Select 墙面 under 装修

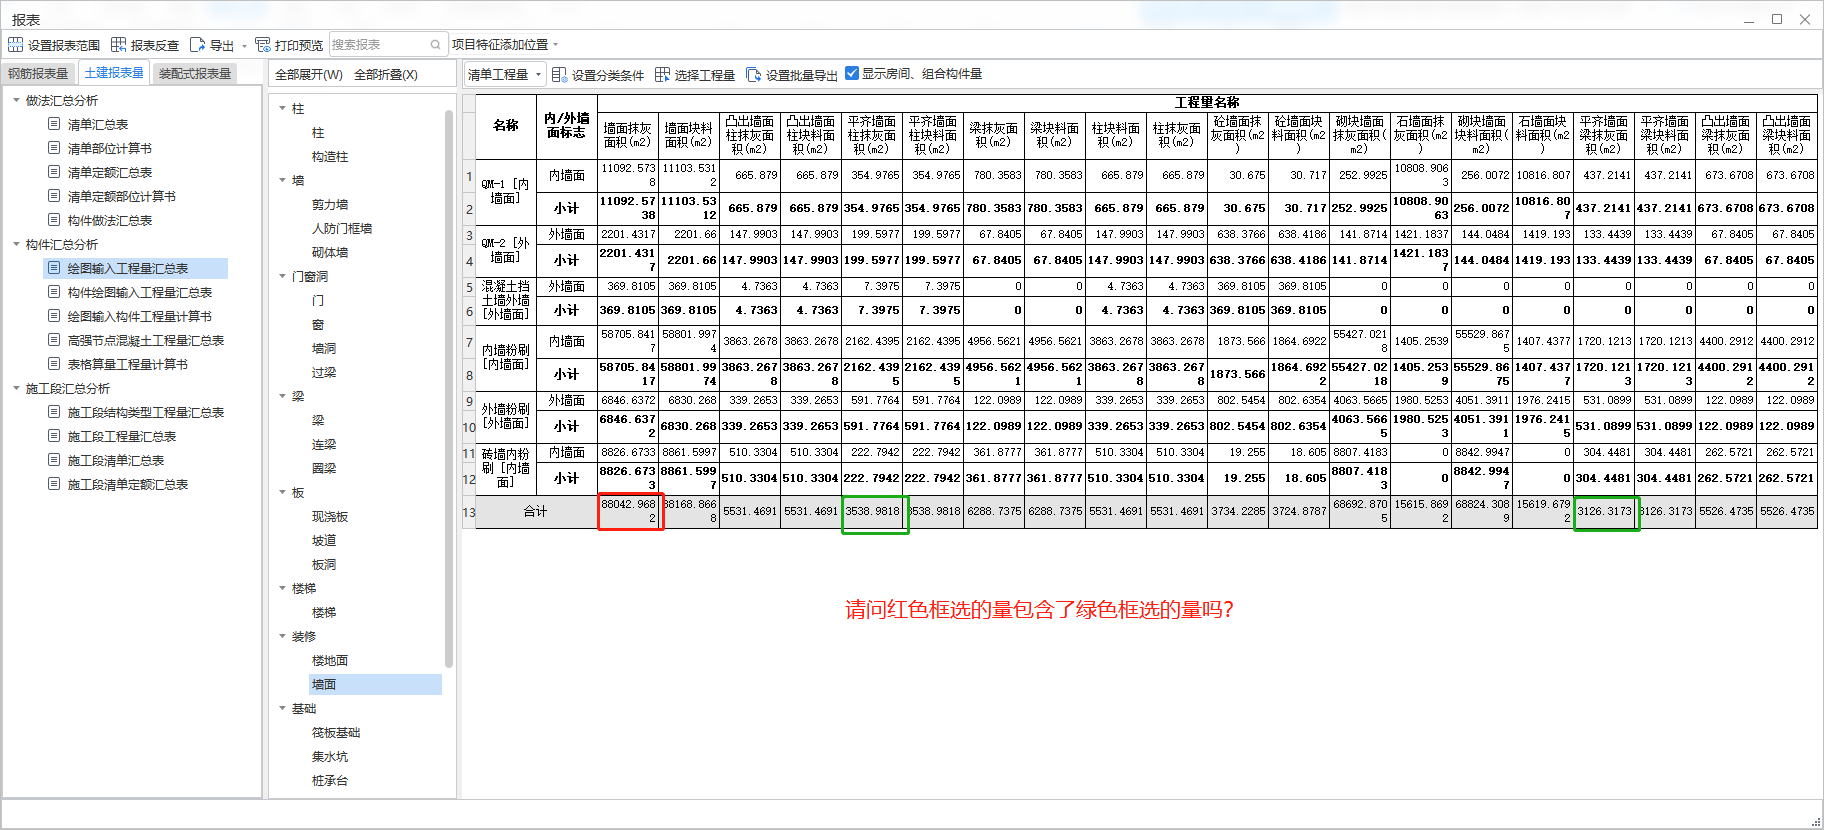pos(324,684)
